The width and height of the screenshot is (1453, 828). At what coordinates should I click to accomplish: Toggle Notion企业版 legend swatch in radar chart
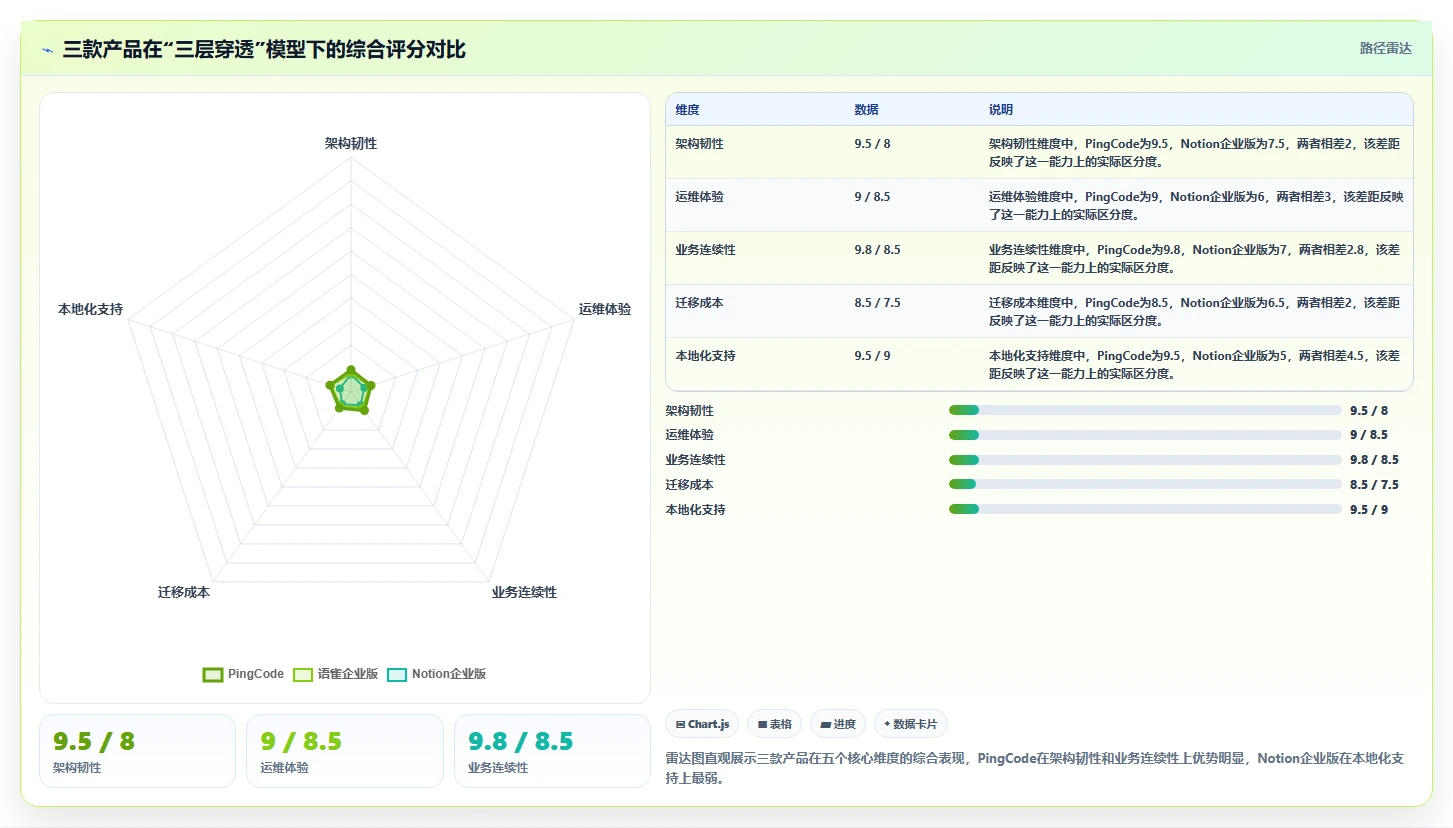pos(397,675)
